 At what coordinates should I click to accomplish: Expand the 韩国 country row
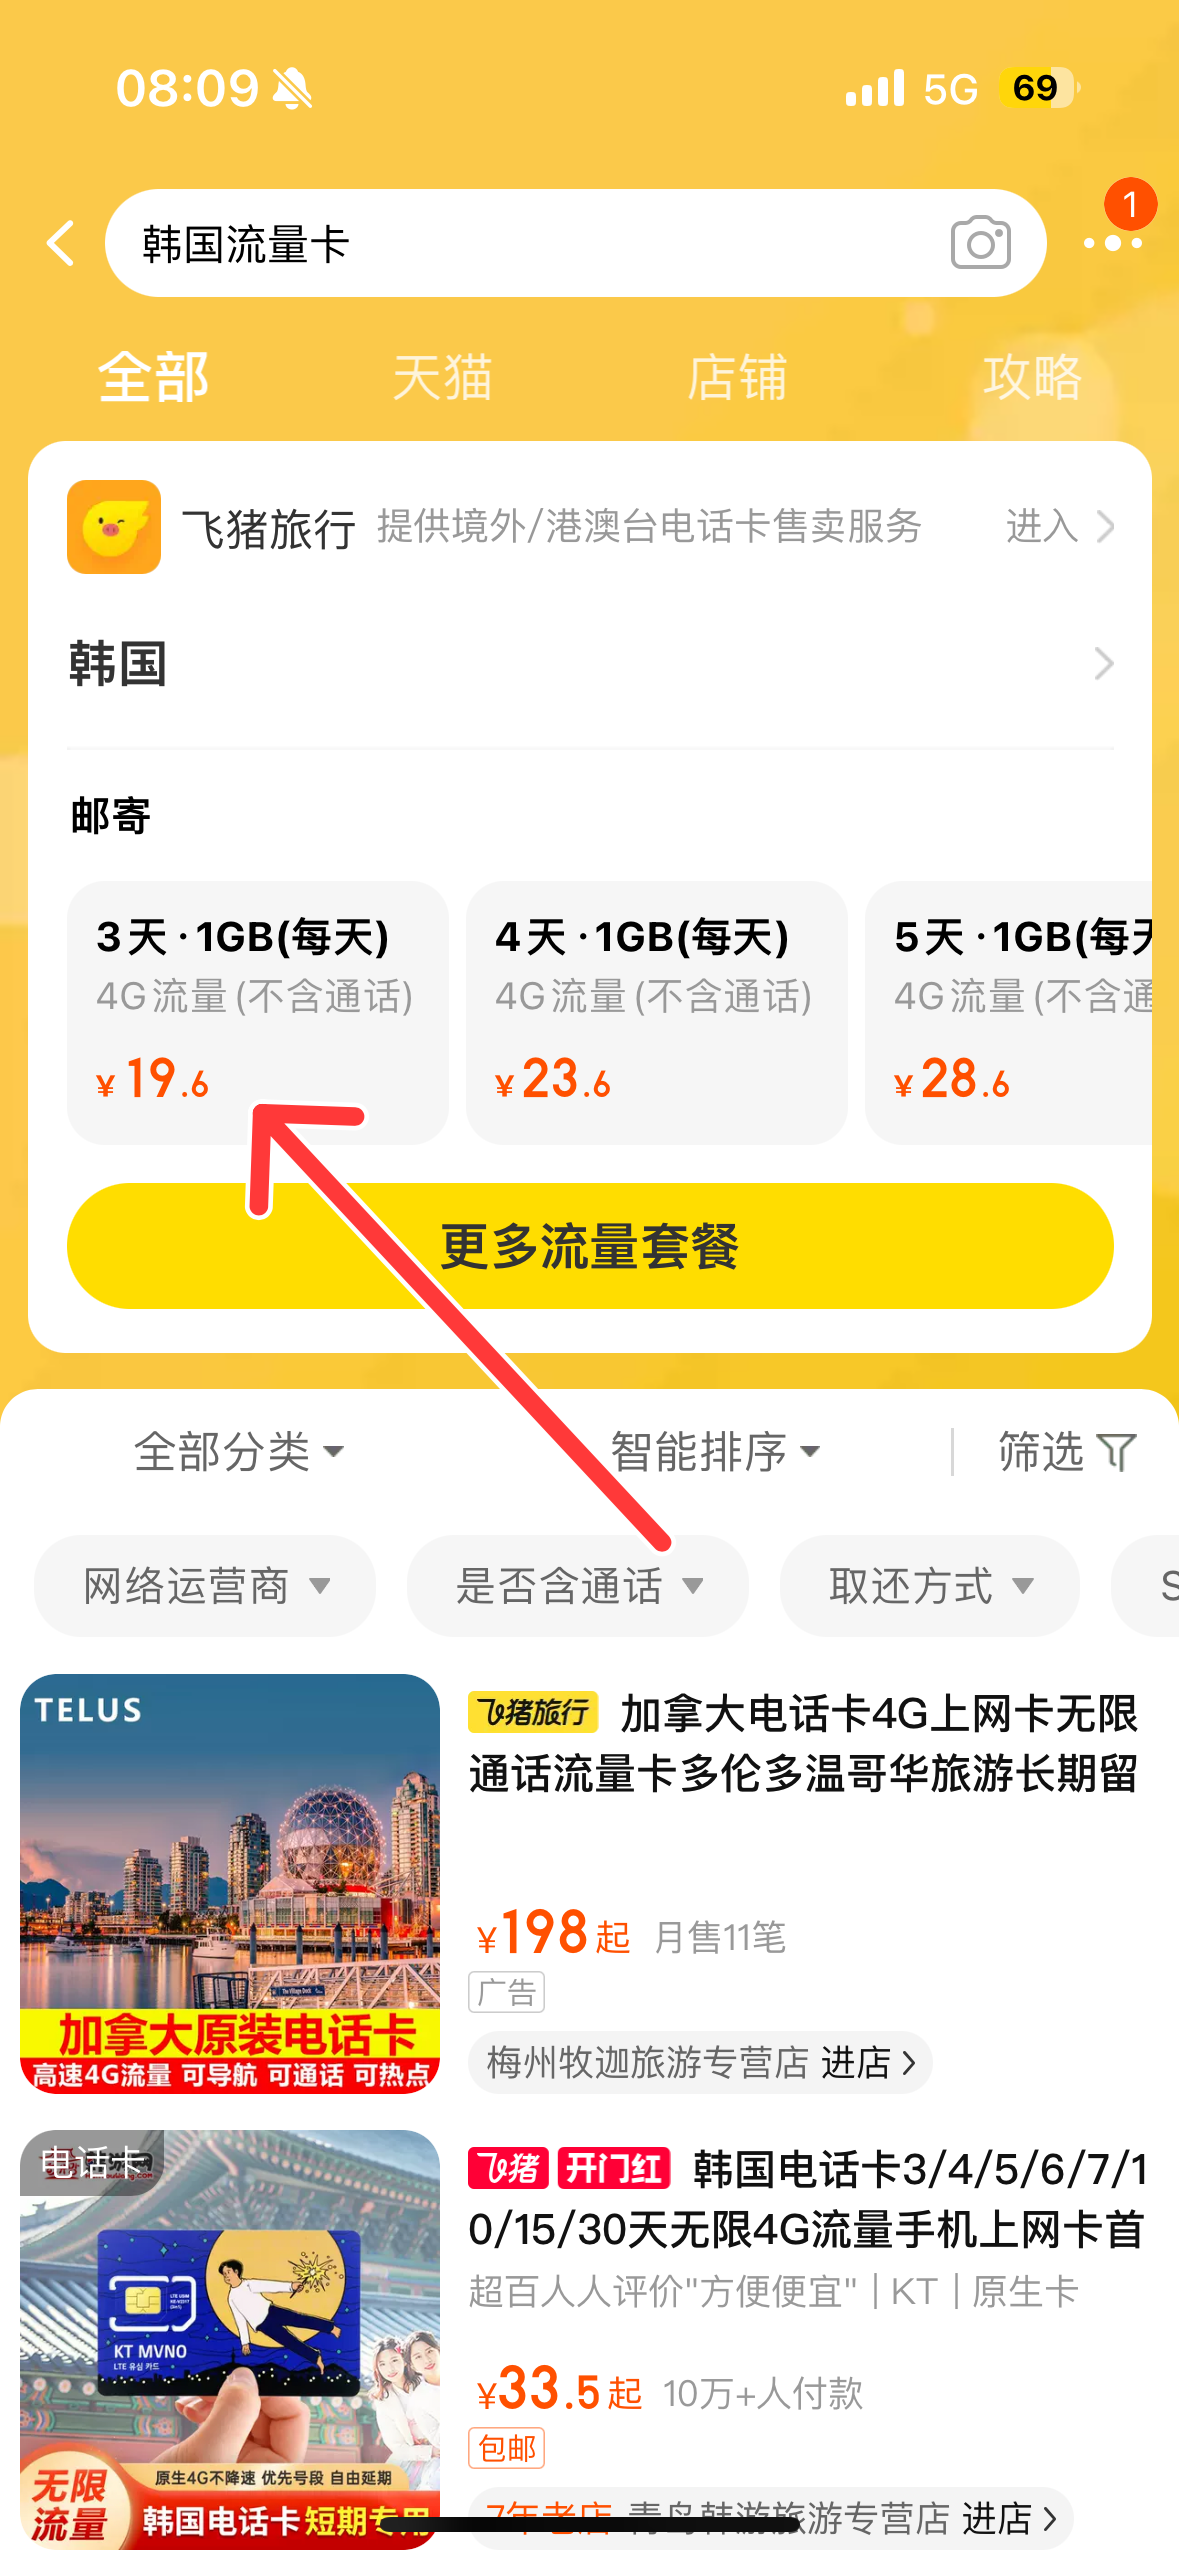590,664
